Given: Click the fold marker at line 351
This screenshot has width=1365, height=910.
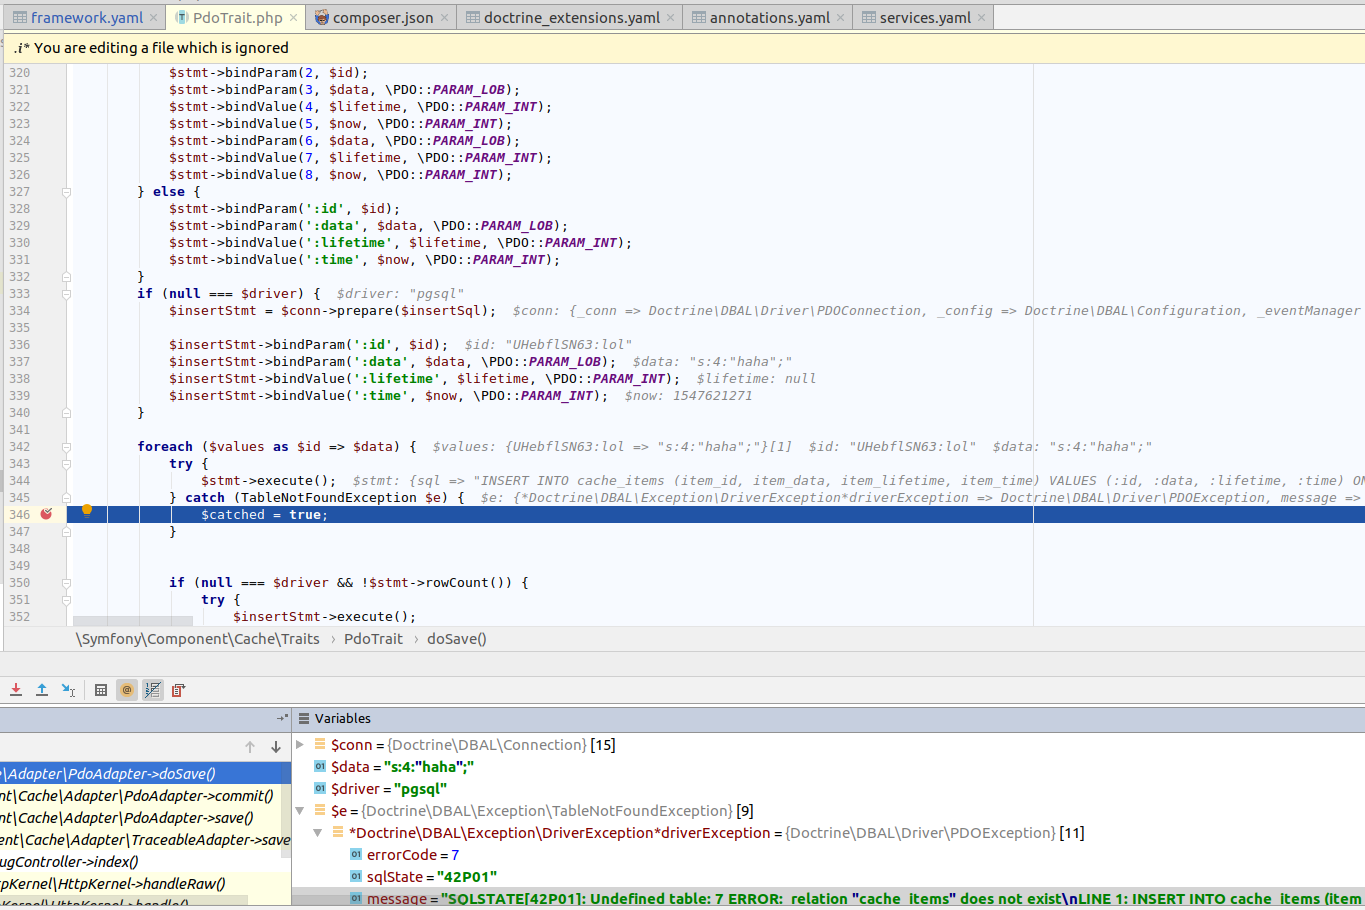Looking at the screenshot, I should pos(66,600).
